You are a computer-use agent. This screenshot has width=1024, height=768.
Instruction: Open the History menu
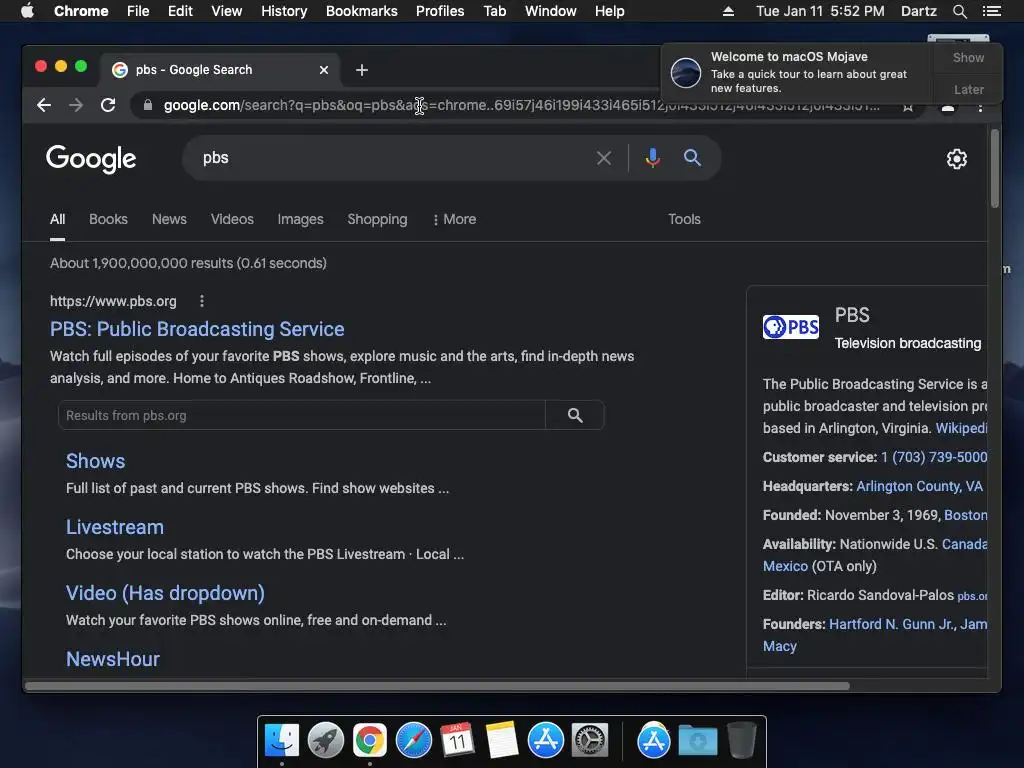click(284, 11)
